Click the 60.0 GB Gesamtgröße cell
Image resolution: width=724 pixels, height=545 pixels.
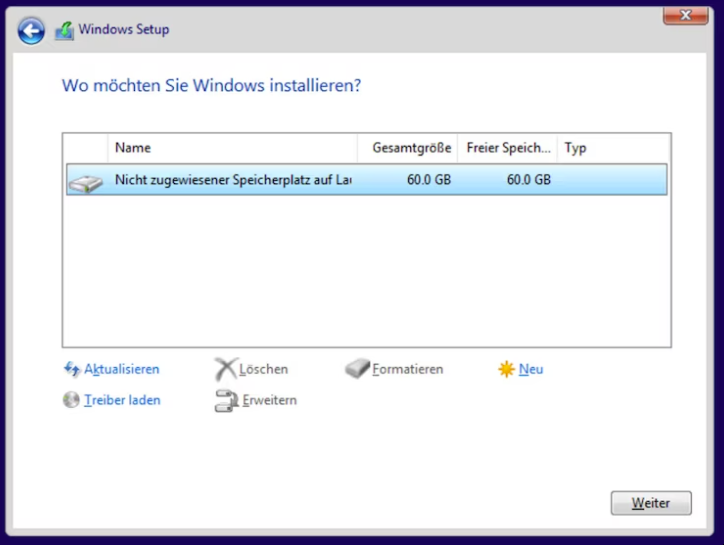point(429,180)
